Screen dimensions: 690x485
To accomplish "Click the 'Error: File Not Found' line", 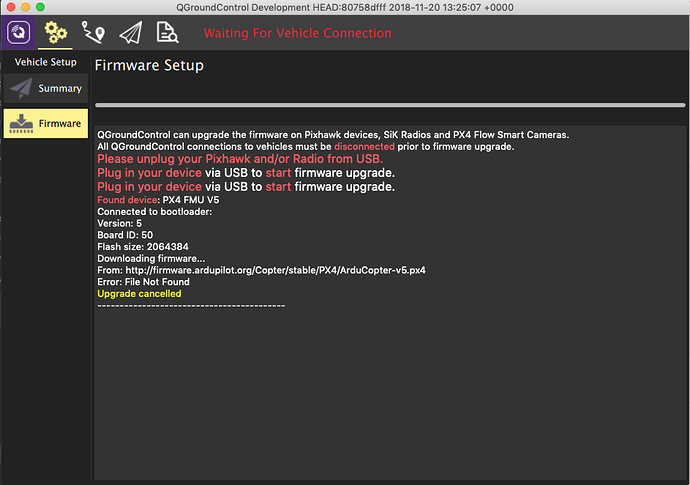I will (x=143, y=282).
